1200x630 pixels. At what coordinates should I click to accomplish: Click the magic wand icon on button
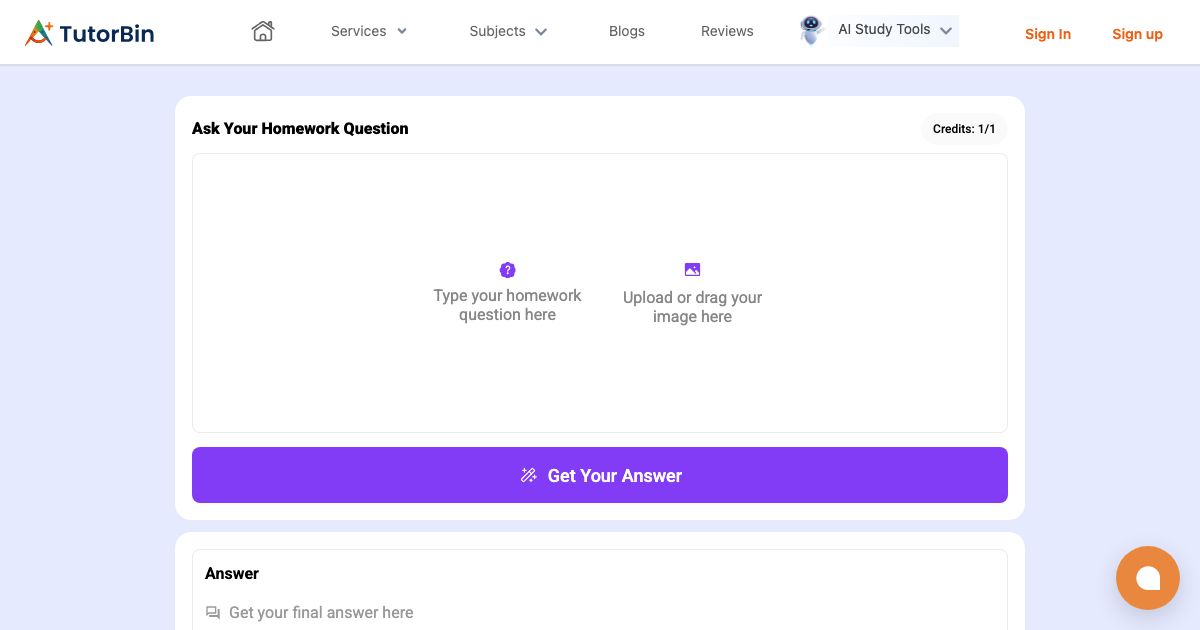pyautogui.click(x=529, y=475)
